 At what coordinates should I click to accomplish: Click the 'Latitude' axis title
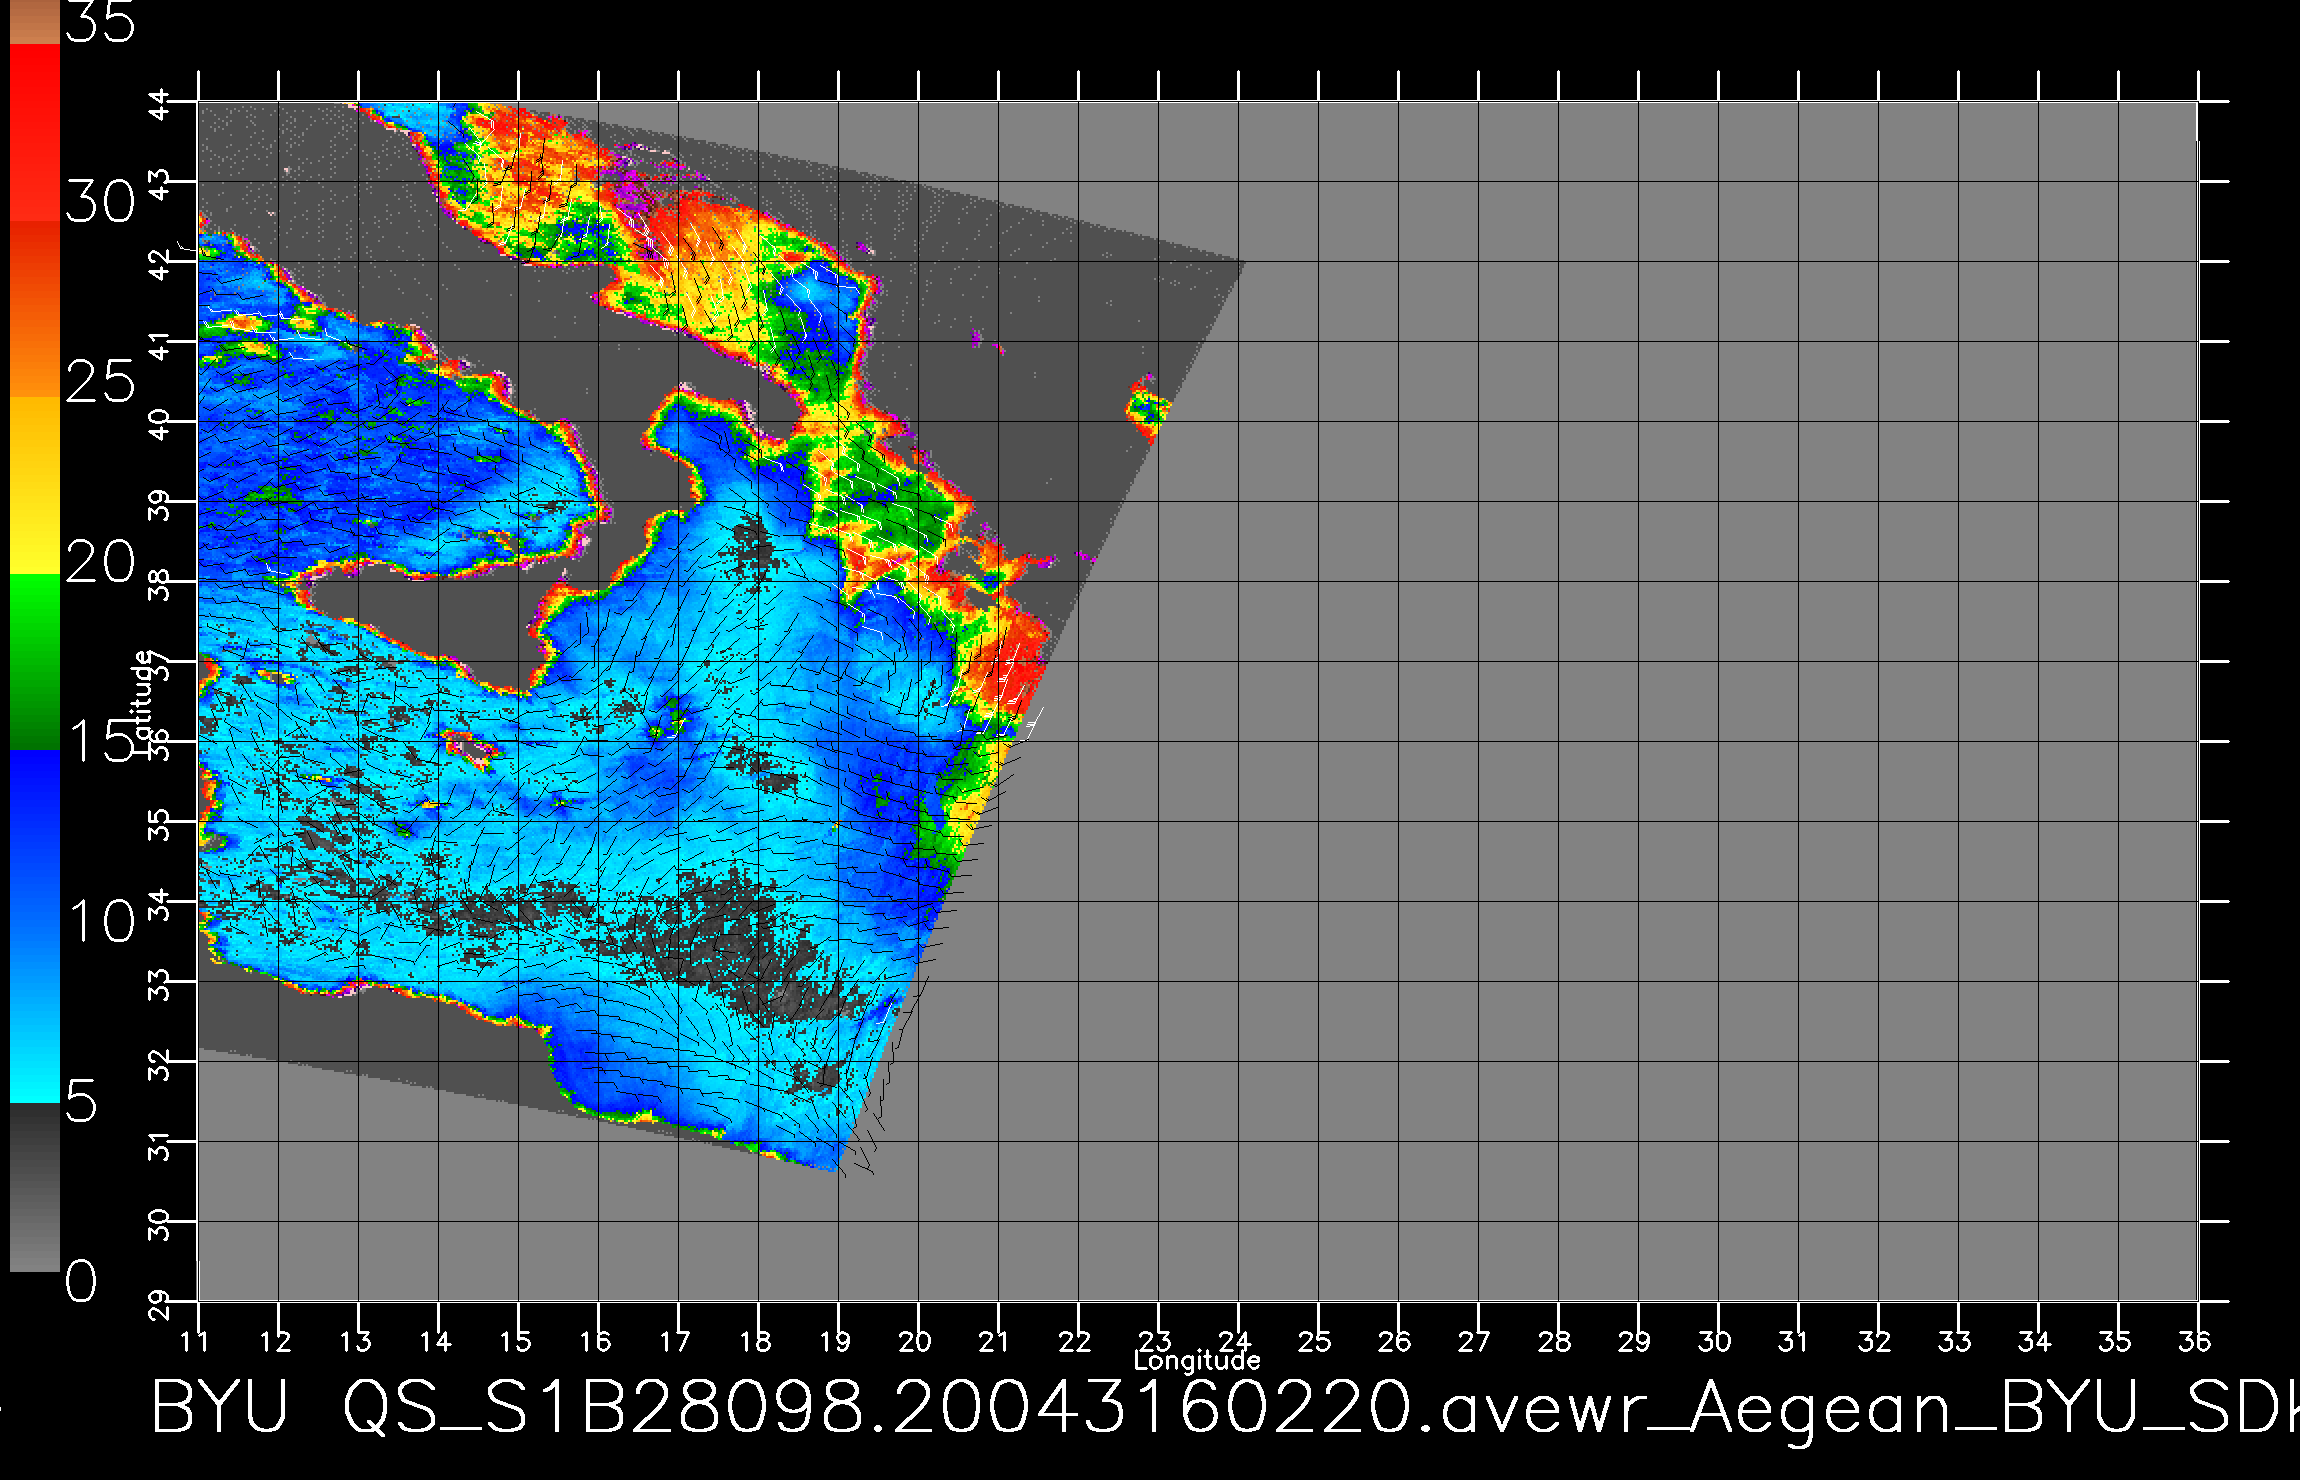(x=144, y=703)
